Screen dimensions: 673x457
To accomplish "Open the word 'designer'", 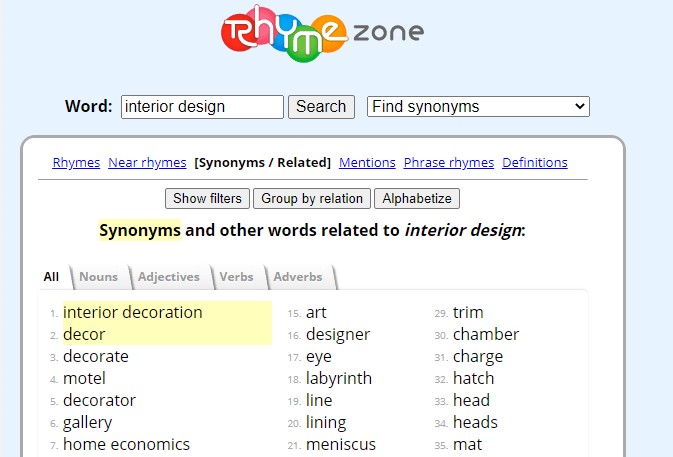I will click(x=338, y=334).
